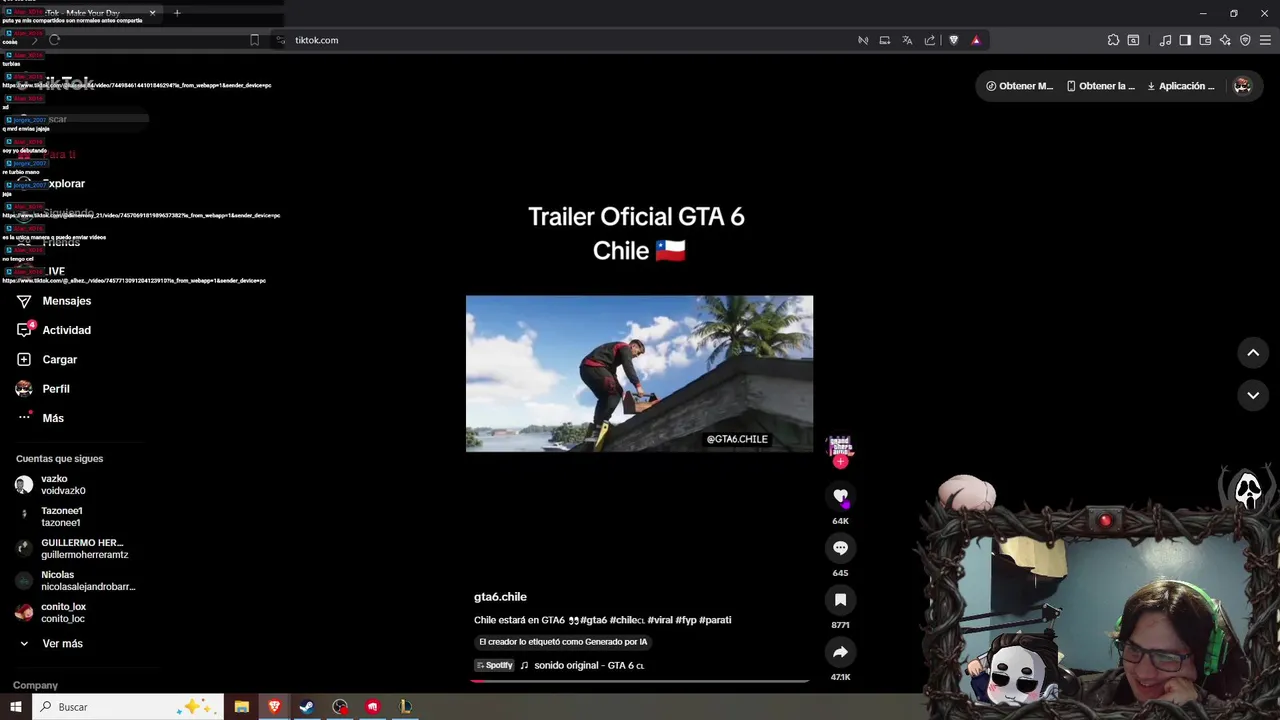This screenshot has height=720, width=1280.
Task: Go to previous video with up chevron
Action: (1253, 353)
